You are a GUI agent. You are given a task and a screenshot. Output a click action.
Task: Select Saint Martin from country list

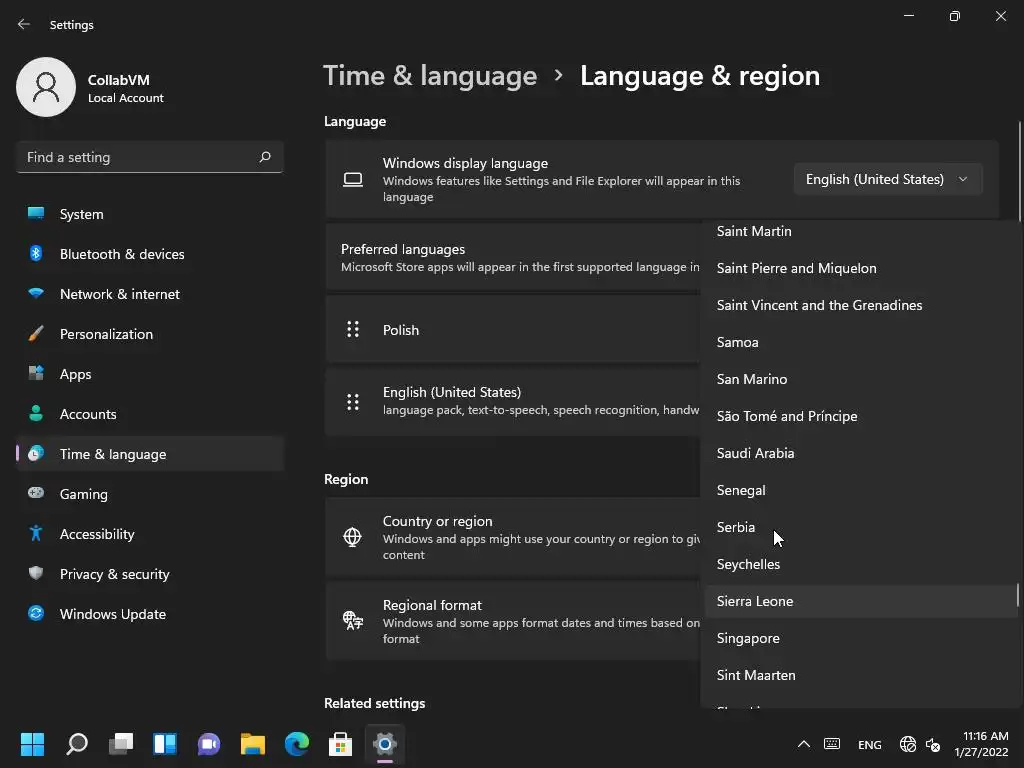(x=861, y=231)
